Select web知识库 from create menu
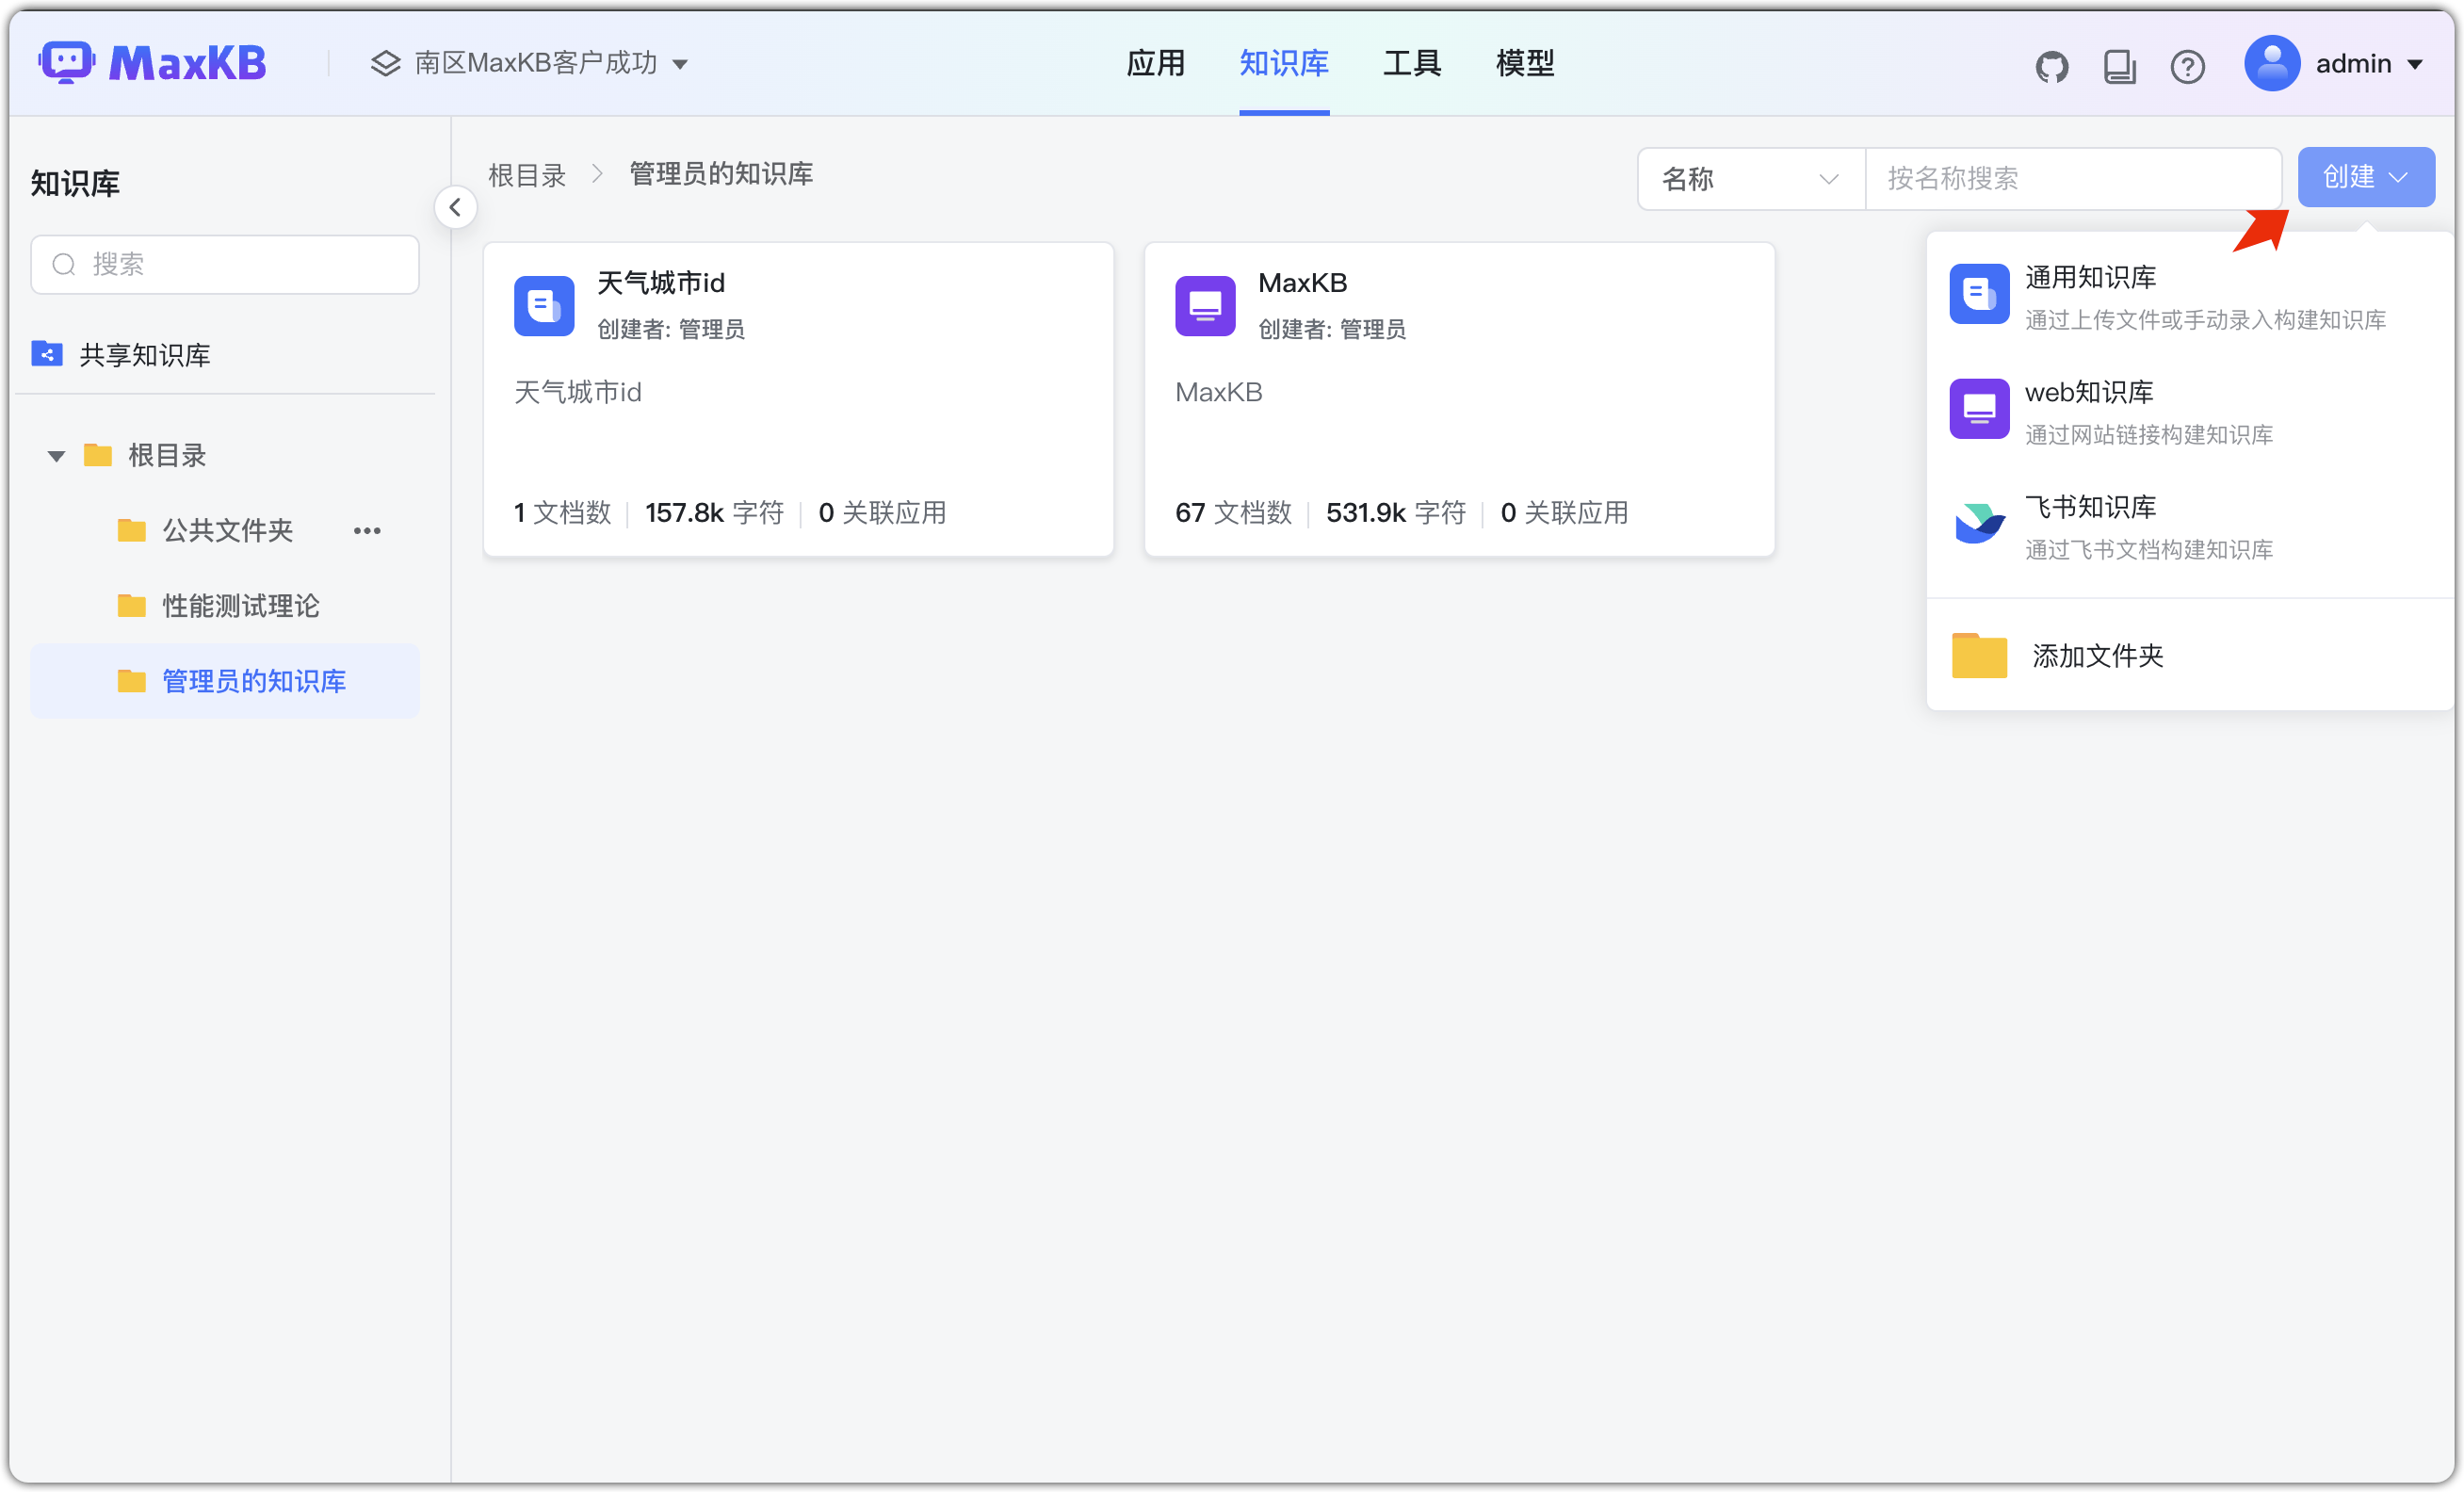Screen dimensions: 2464x1492 tap(2188, 410)
